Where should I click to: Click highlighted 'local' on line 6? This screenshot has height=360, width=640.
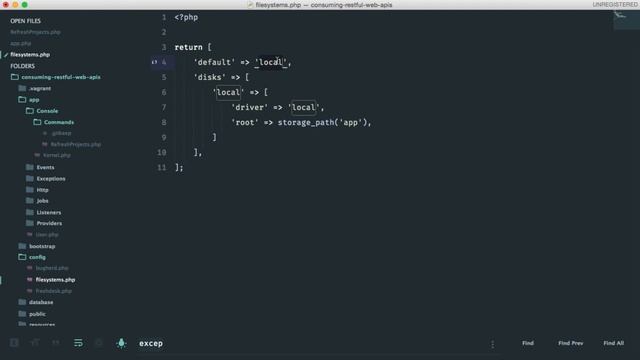coord(228,93)
